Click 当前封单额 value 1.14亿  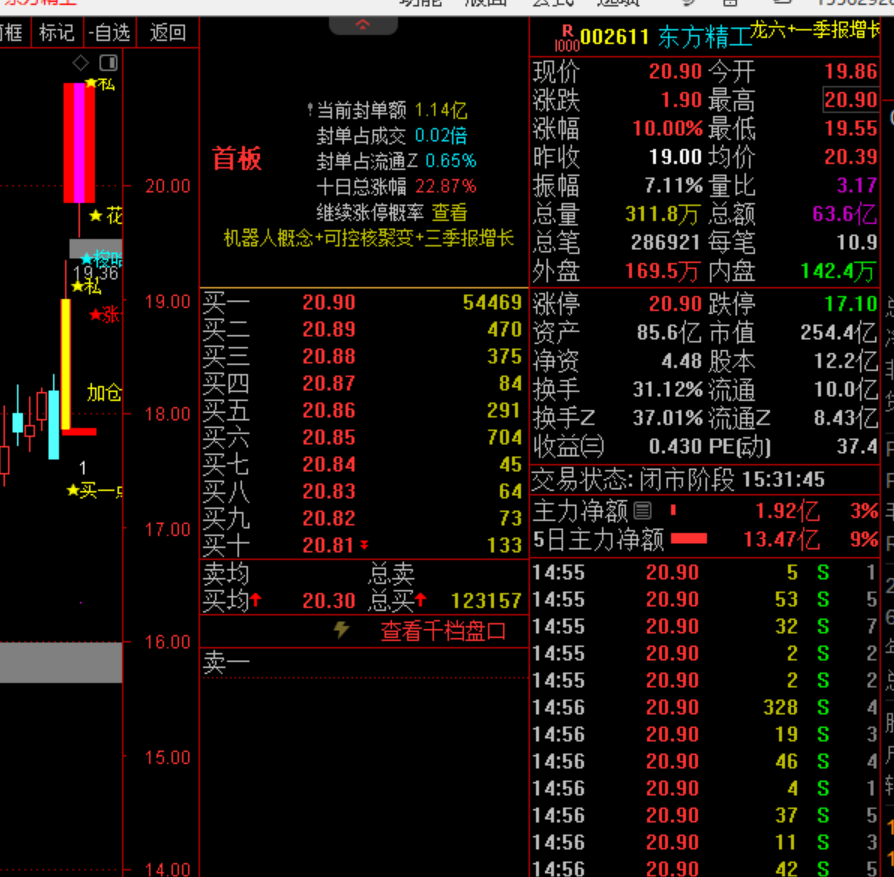(x=441, y=109)
